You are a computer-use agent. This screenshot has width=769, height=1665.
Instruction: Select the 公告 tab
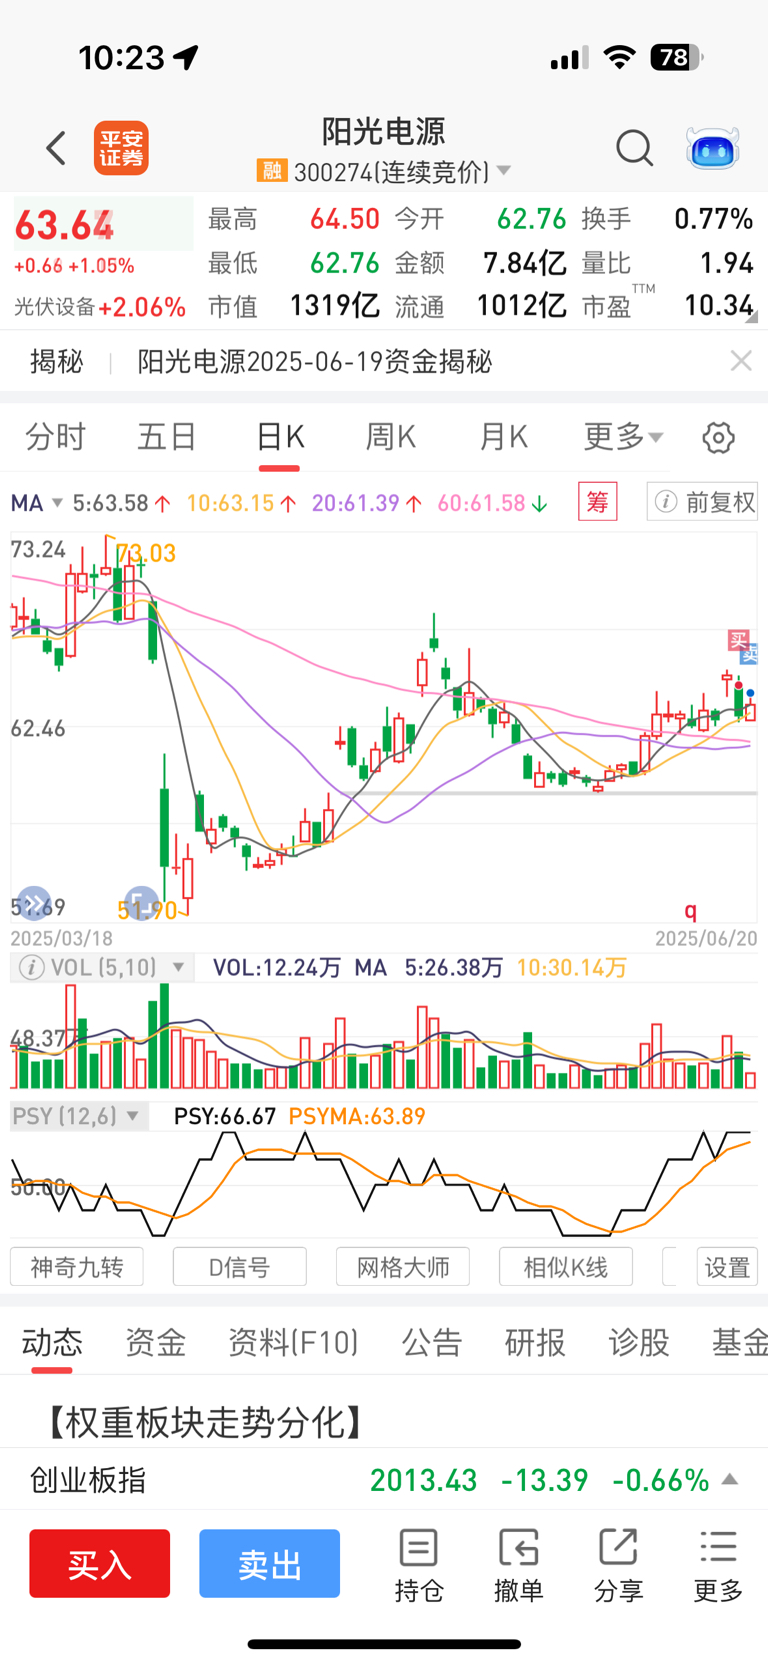pyautogui.click(x=432, y=1342)
